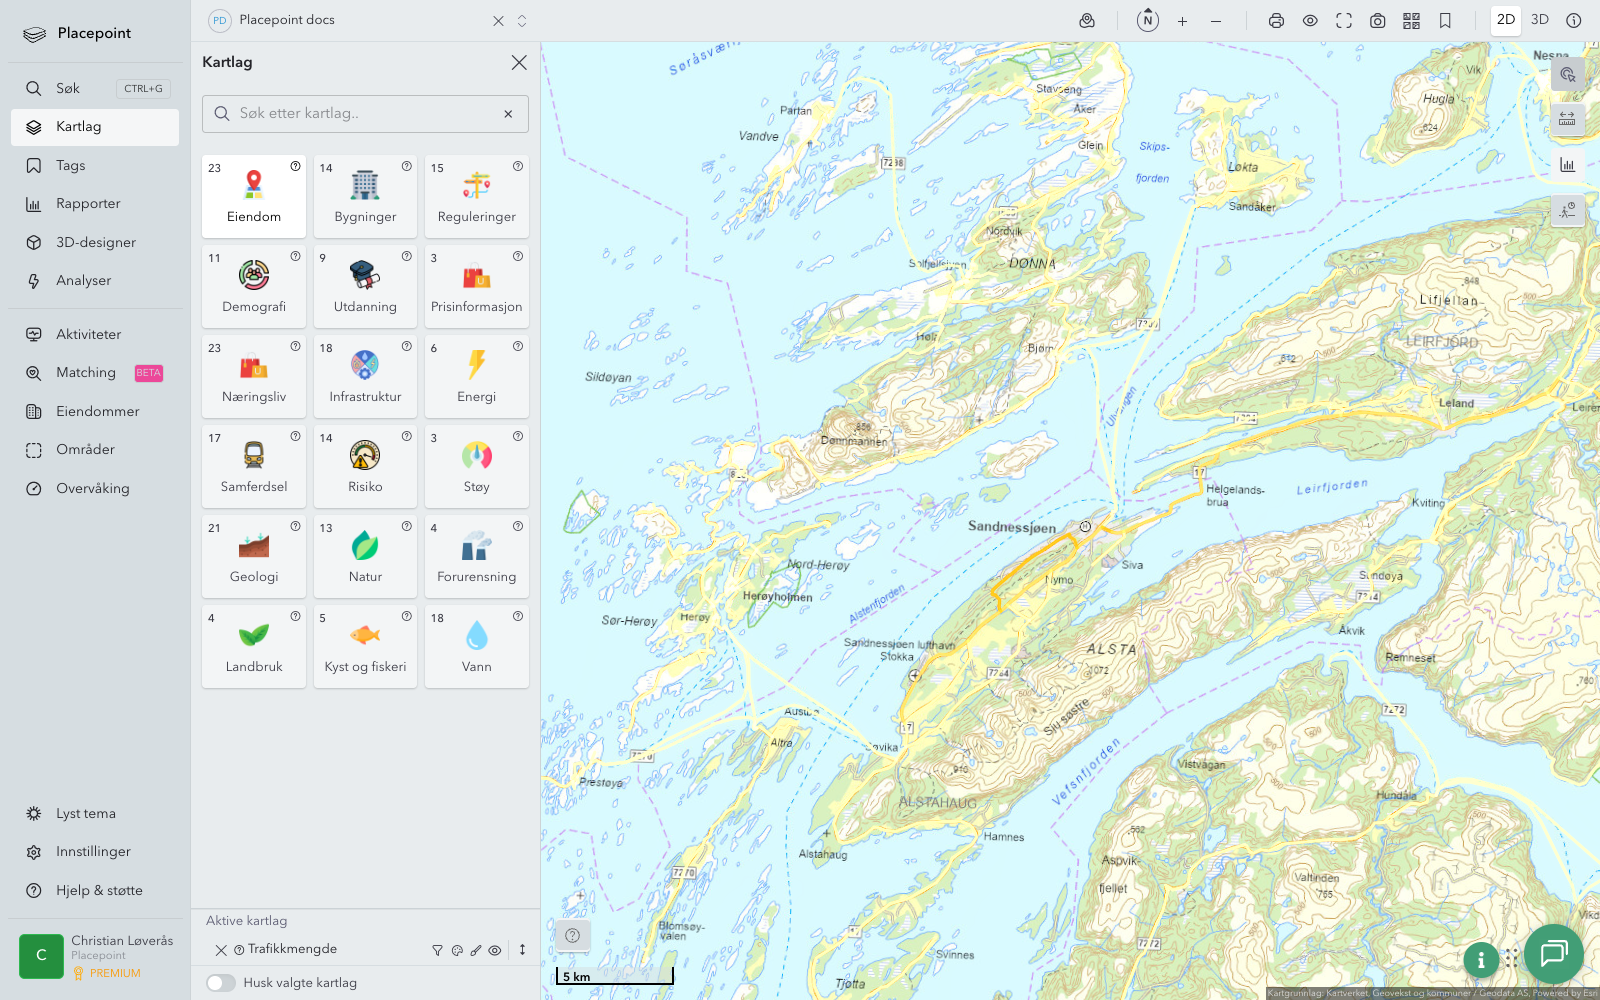Remove Trafikkmengde from active layers
The width and height of the screenshot is (1600, 1000).
[x=221, y=950]
